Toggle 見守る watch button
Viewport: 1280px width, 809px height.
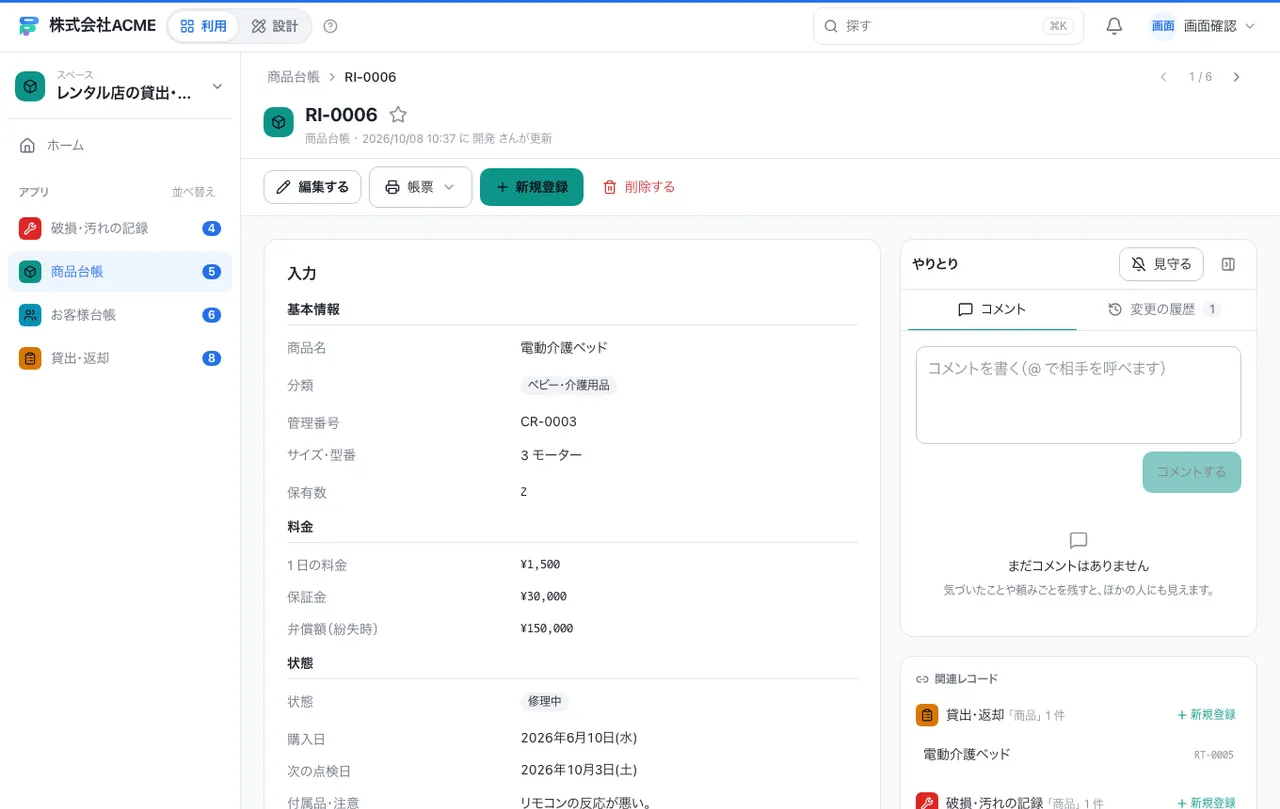pos(1161,264)
